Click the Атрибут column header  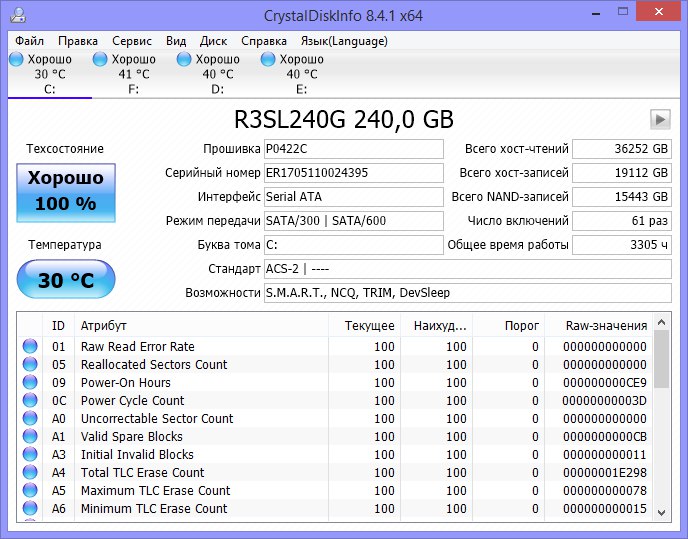[201, 326]
